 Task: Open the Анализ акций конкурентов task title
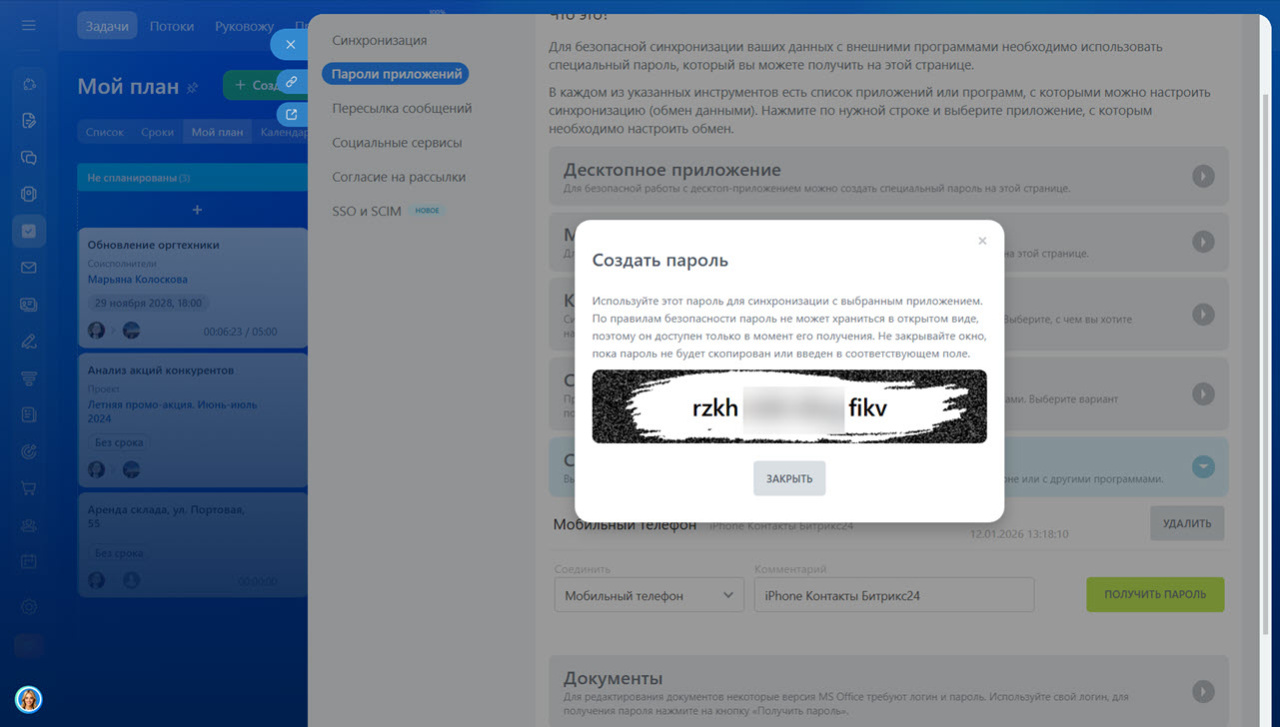coord(160,370)
